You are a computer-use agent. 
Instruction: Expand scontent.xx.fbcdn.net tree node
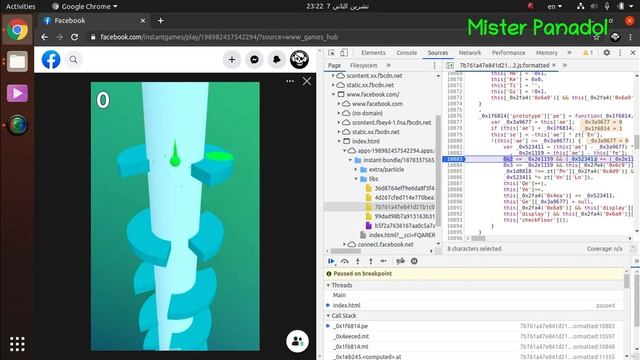(333, 76)
